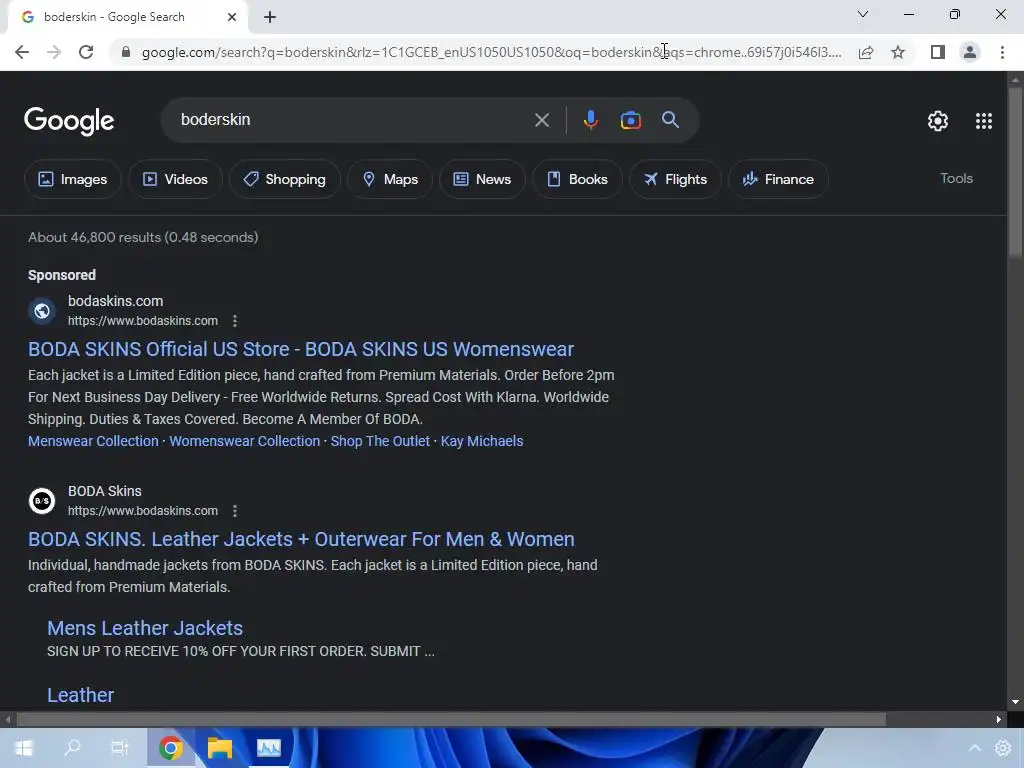This screenshot has width=1024, height=768.
Task: Click the vertical scrollbar down arrow
Action: click(x=1015, y=703)
